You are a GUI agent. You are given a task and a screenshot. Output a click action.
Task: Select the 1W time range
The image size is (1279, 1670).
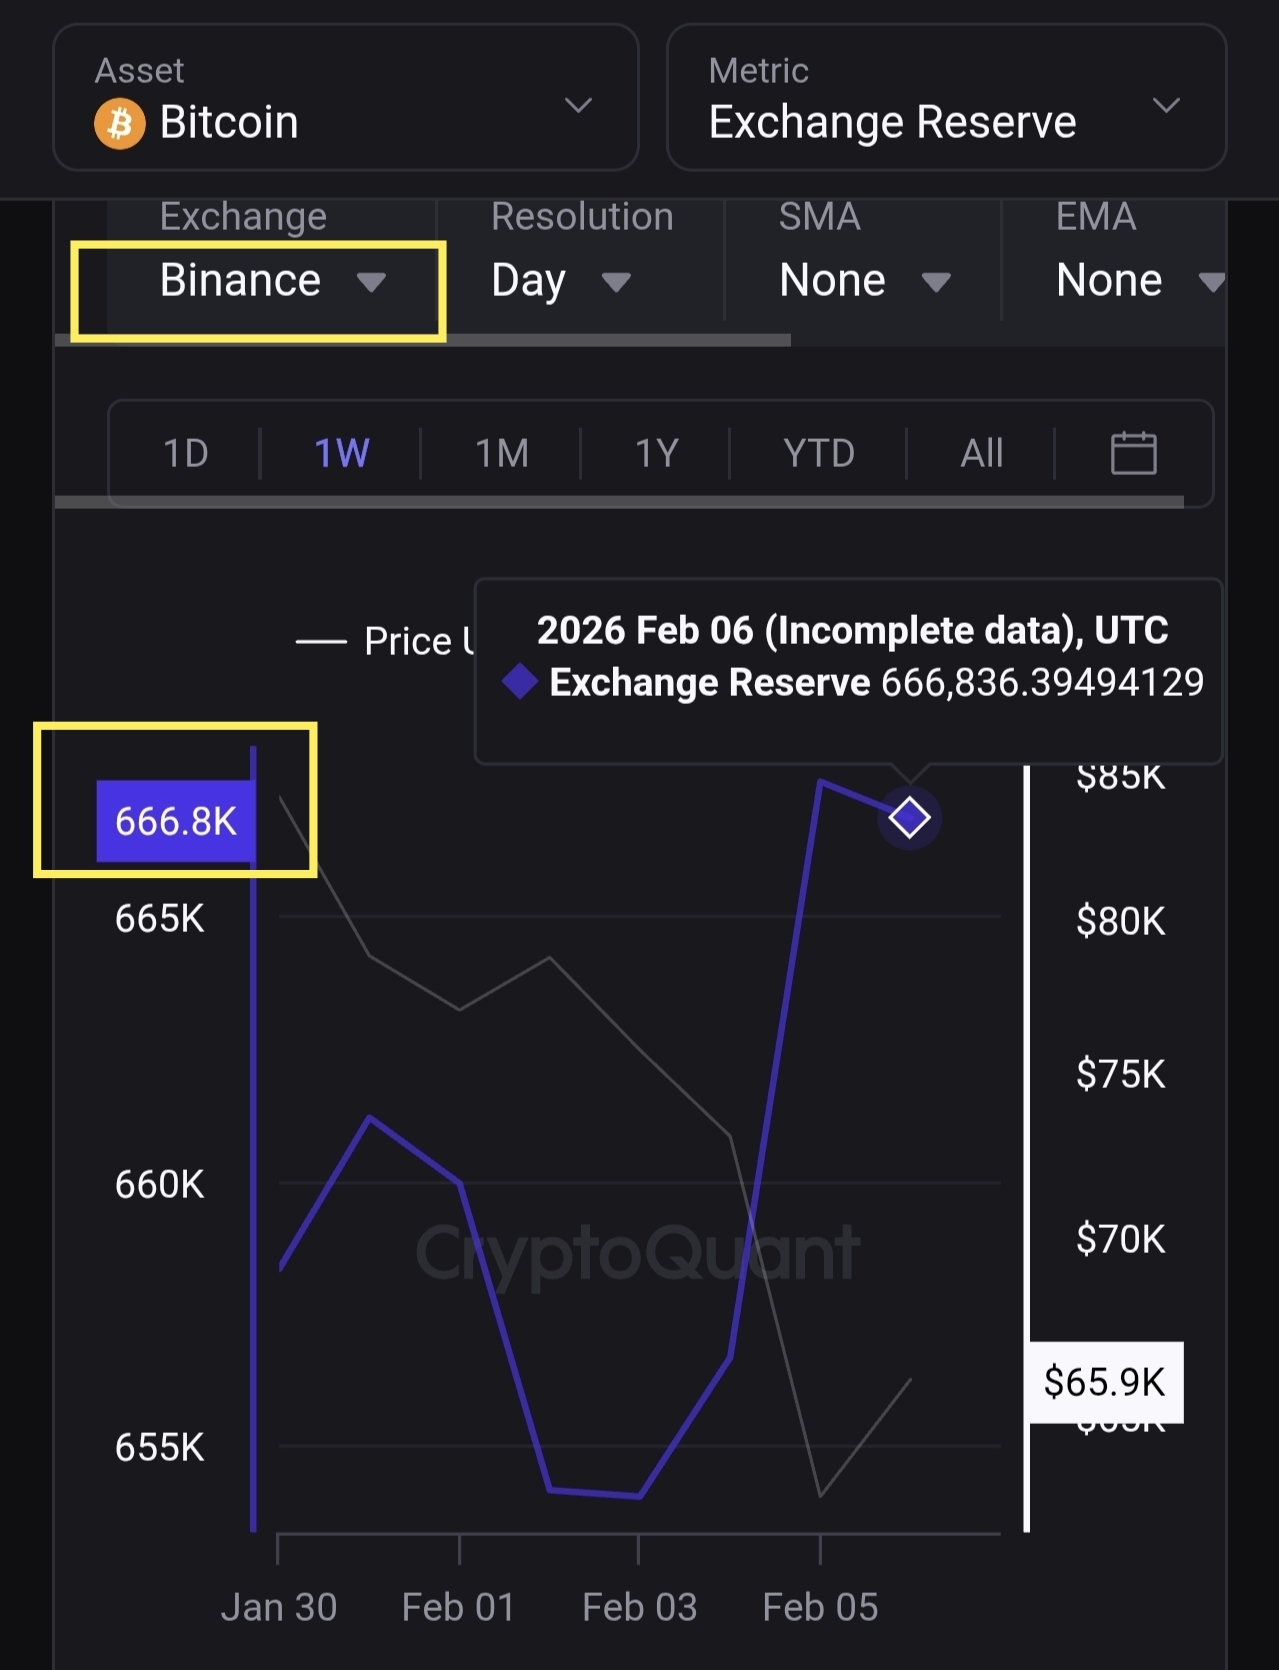342,453
